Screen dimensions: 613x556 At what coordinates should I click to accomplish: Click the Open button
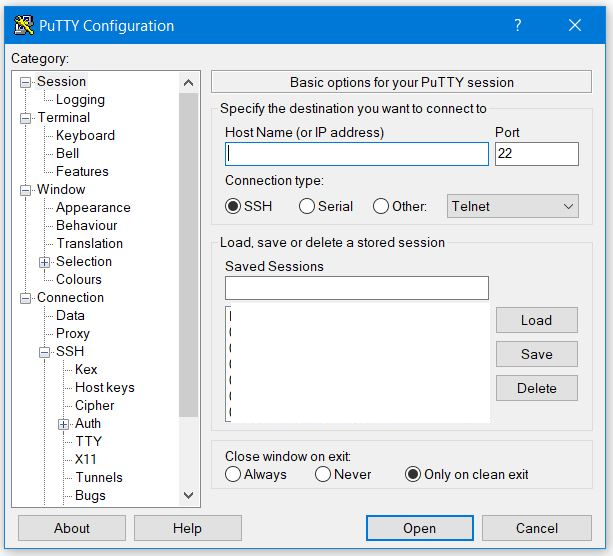pos(419,528)
